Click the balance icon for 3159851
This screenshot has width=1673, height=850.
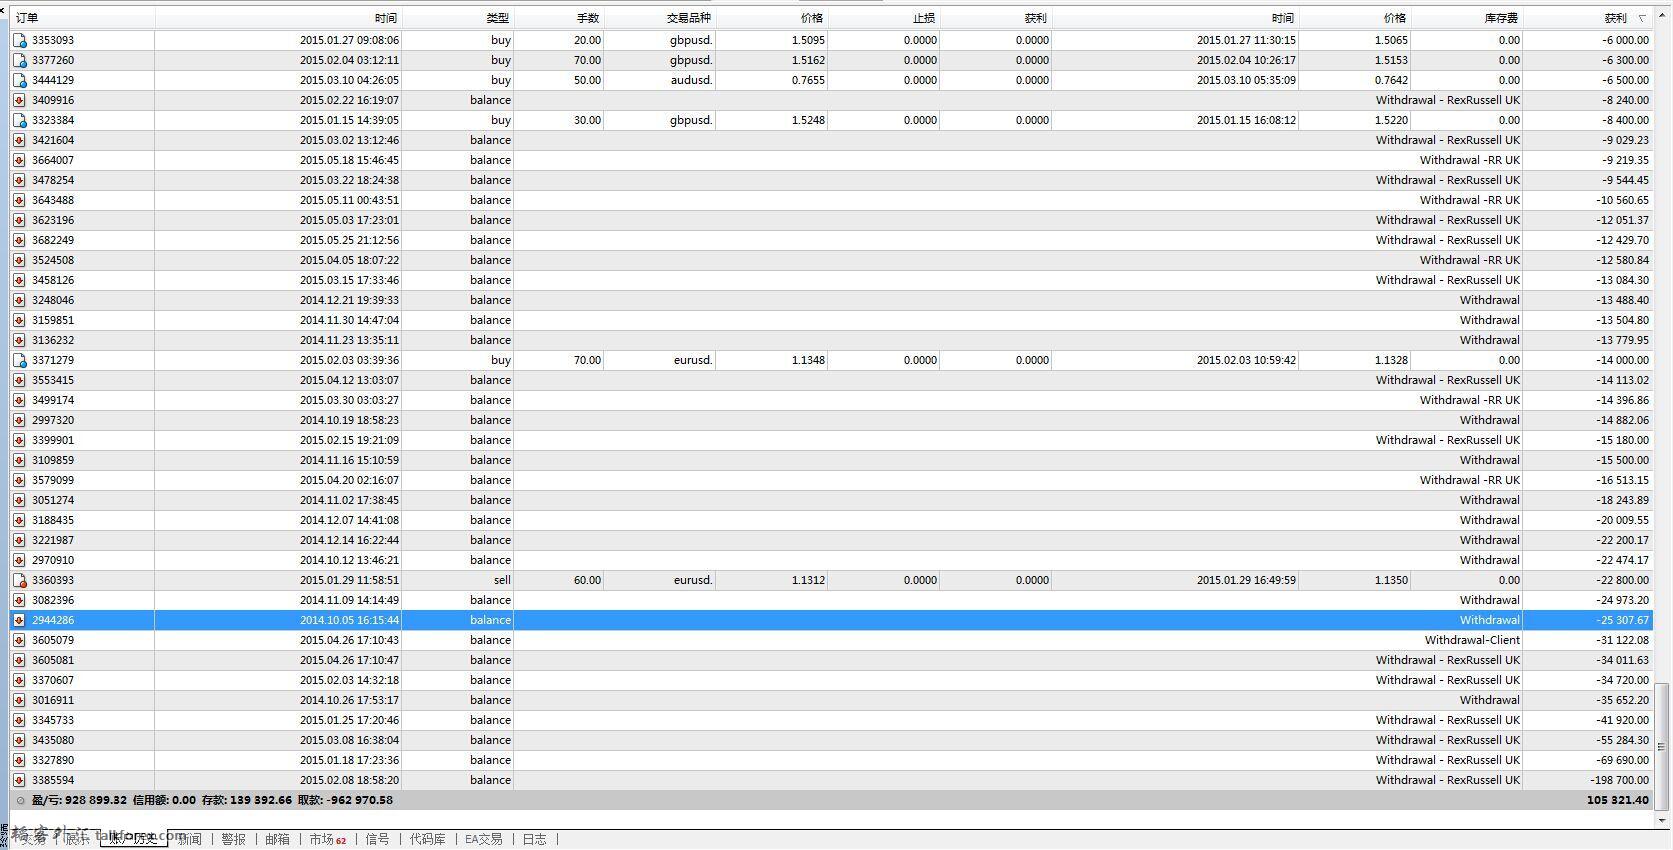pyautogui.click(x=19, y=320)
